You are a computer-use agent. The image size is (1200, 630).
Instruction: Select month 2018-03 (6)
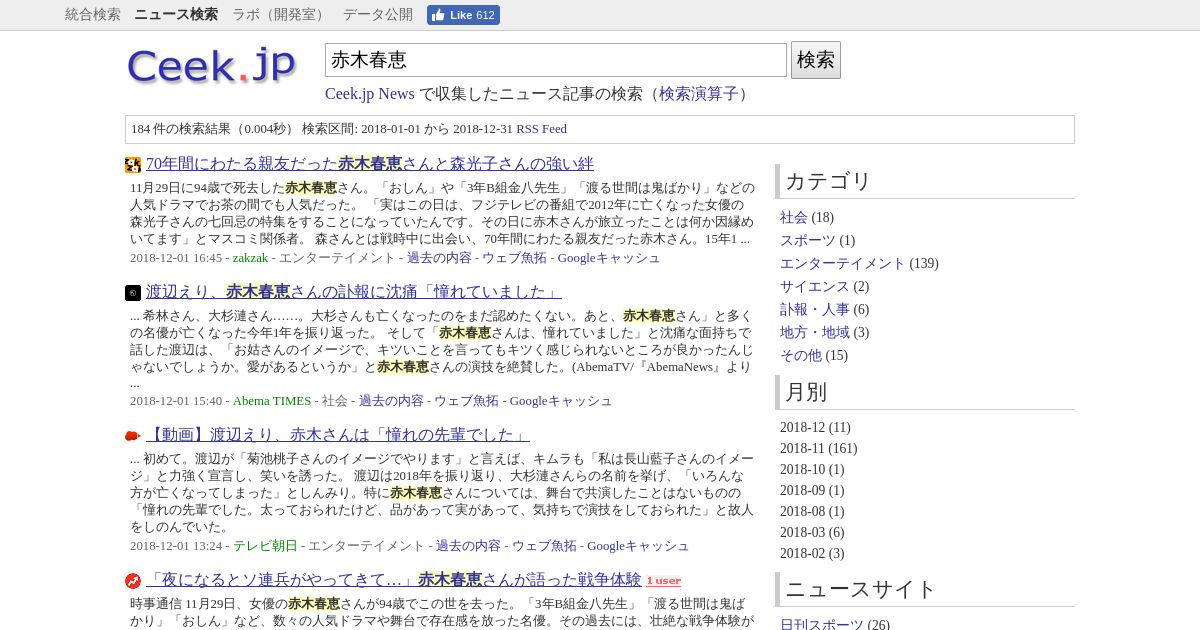(812, 533)
